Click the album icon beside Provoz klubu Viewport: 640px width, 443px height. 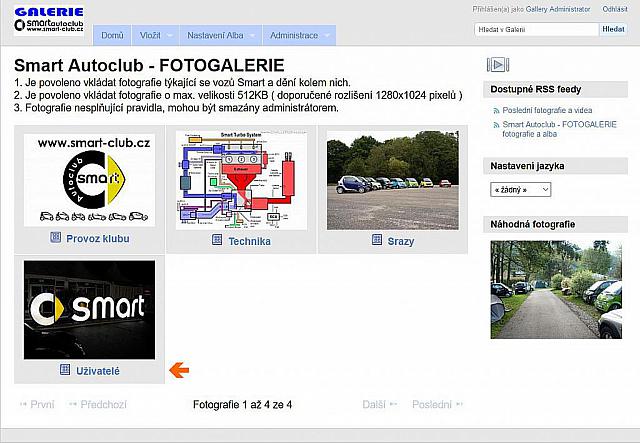pos(56,237)
